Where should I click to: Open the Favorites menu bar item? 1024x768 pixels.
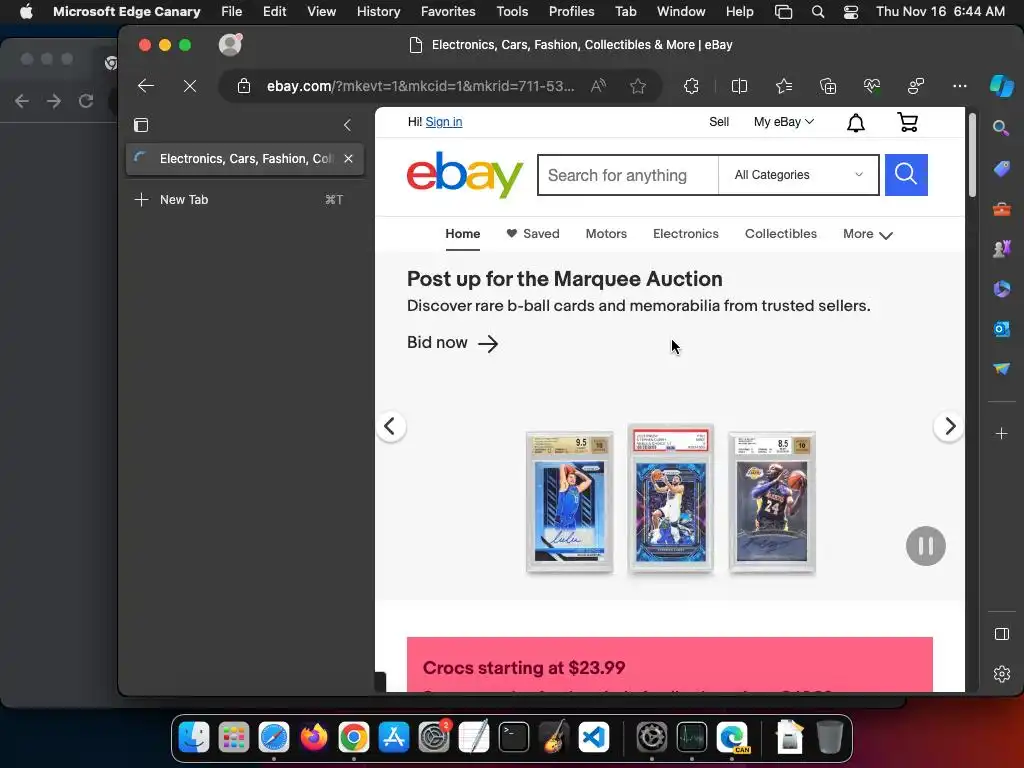[448, 12]
